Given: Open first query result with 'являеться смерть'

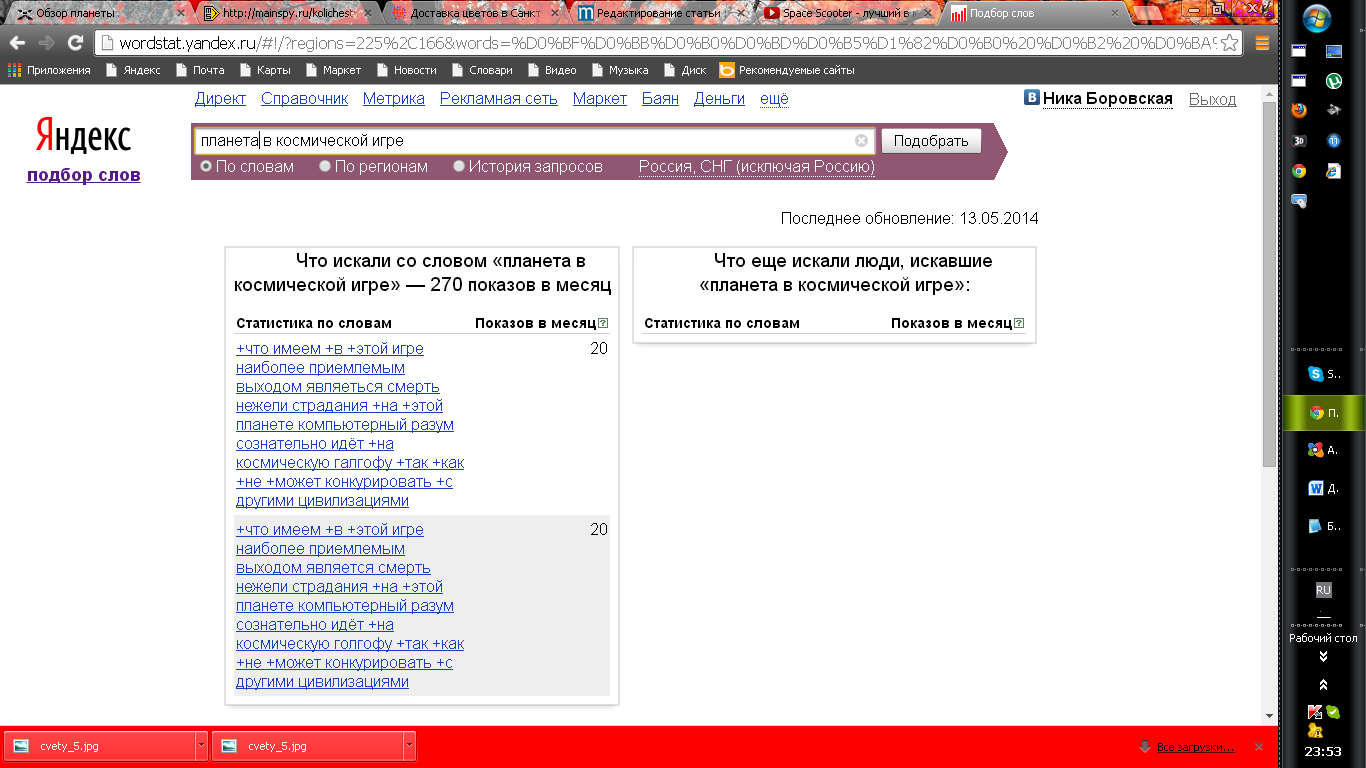Looking at the screenshot, I should coord(350,424).
